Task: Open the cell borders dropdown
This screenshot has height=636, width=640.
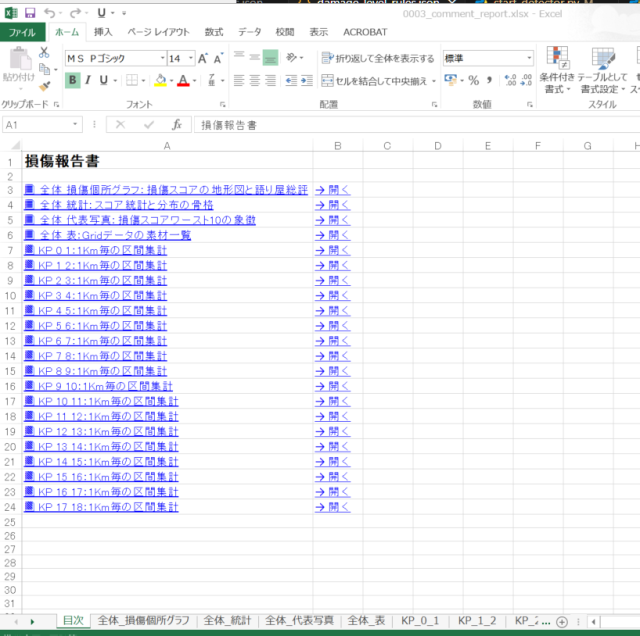Action: tap(143, 80)
